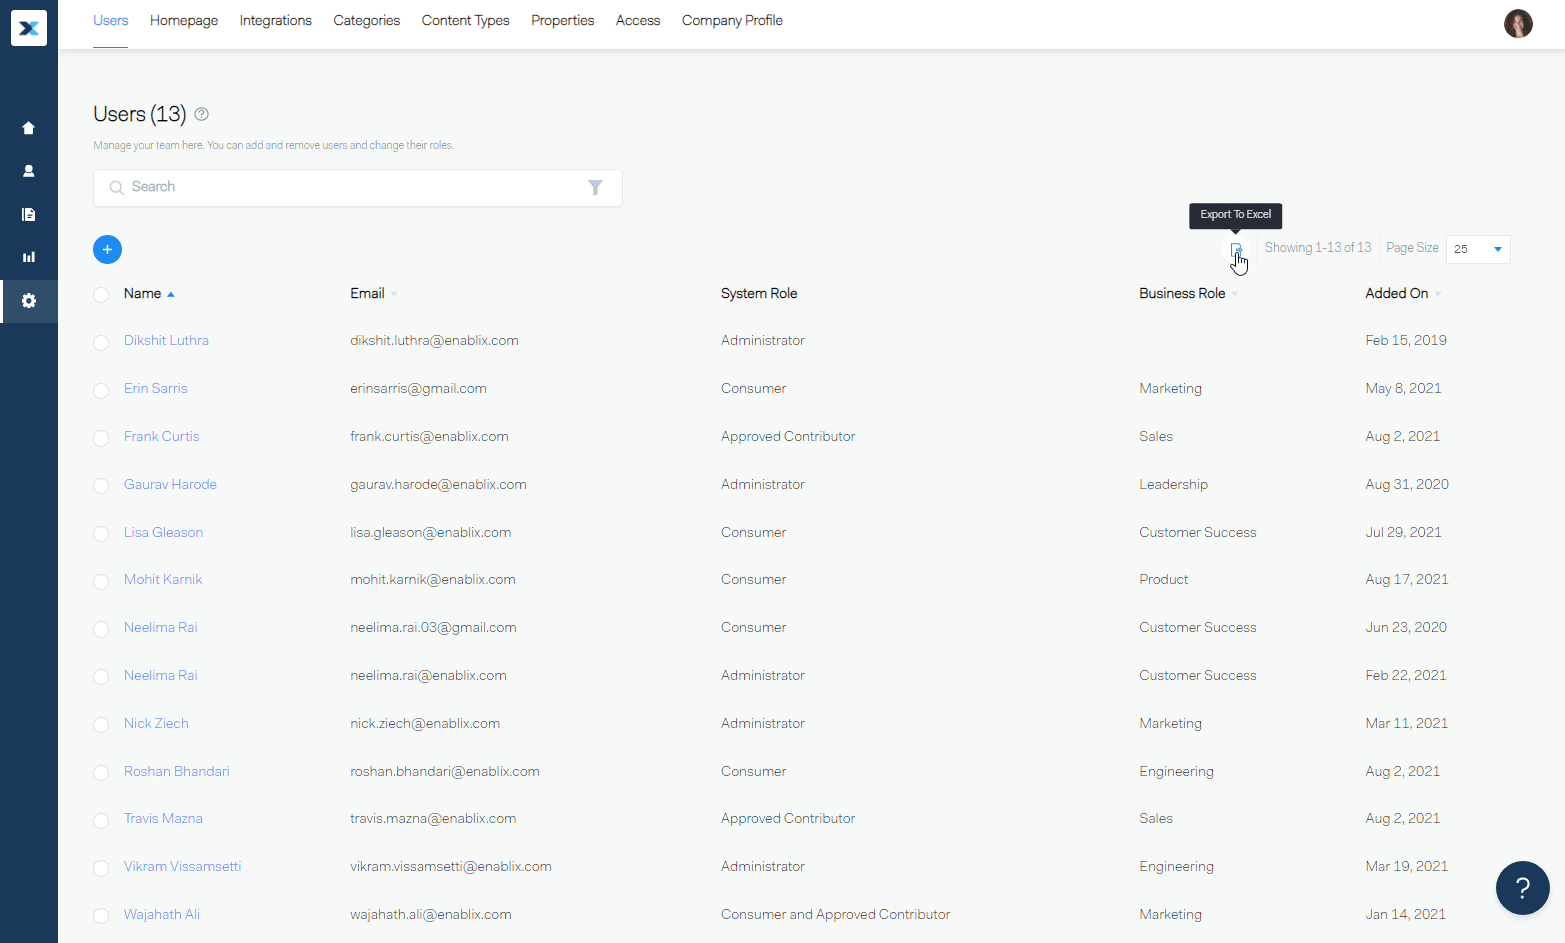Open the Users section via sidebar person icon
Screen dimensions: 1565x943
[x=28, y=170]
